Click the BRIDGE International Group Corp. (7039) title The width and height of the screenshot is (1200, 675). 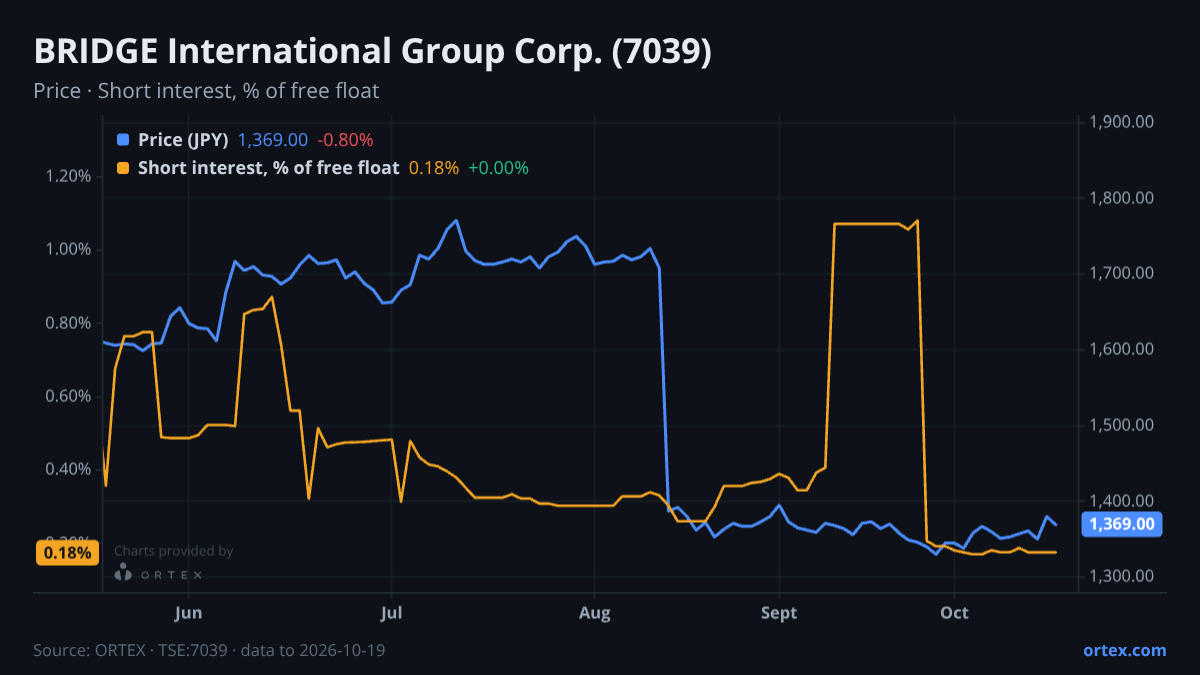click(372, 52)
